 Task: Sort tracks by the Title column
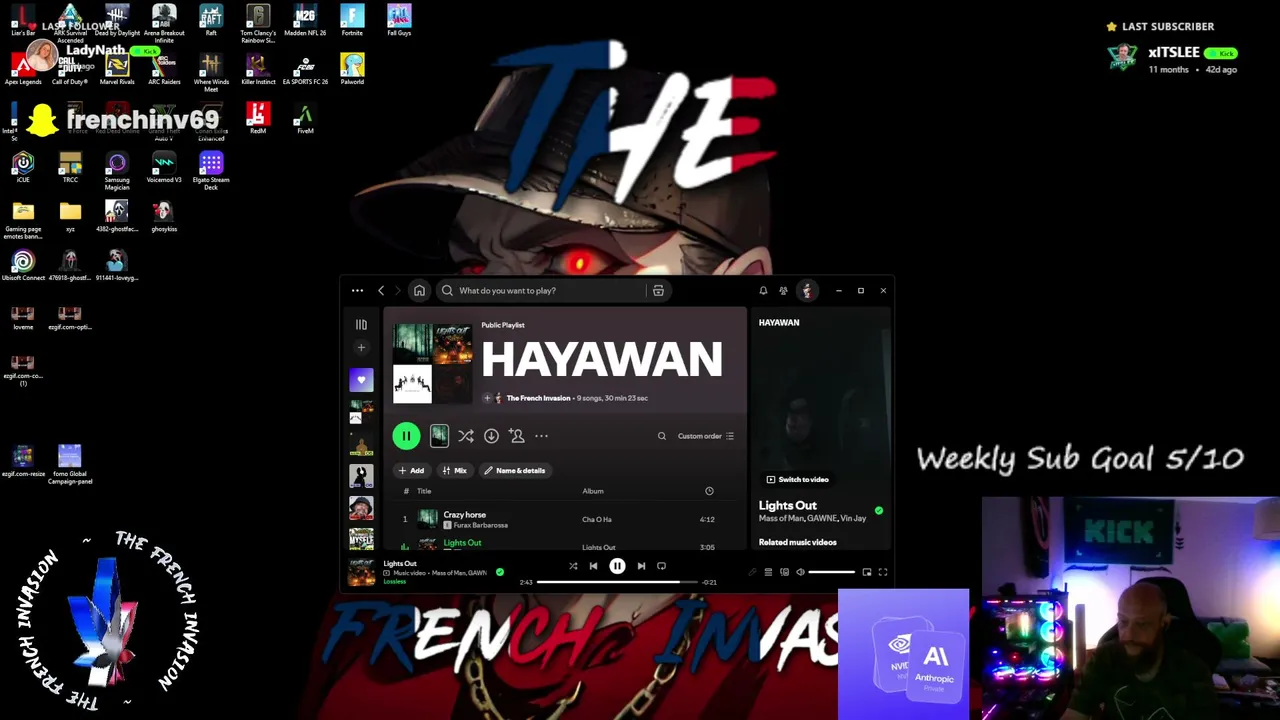424,491
